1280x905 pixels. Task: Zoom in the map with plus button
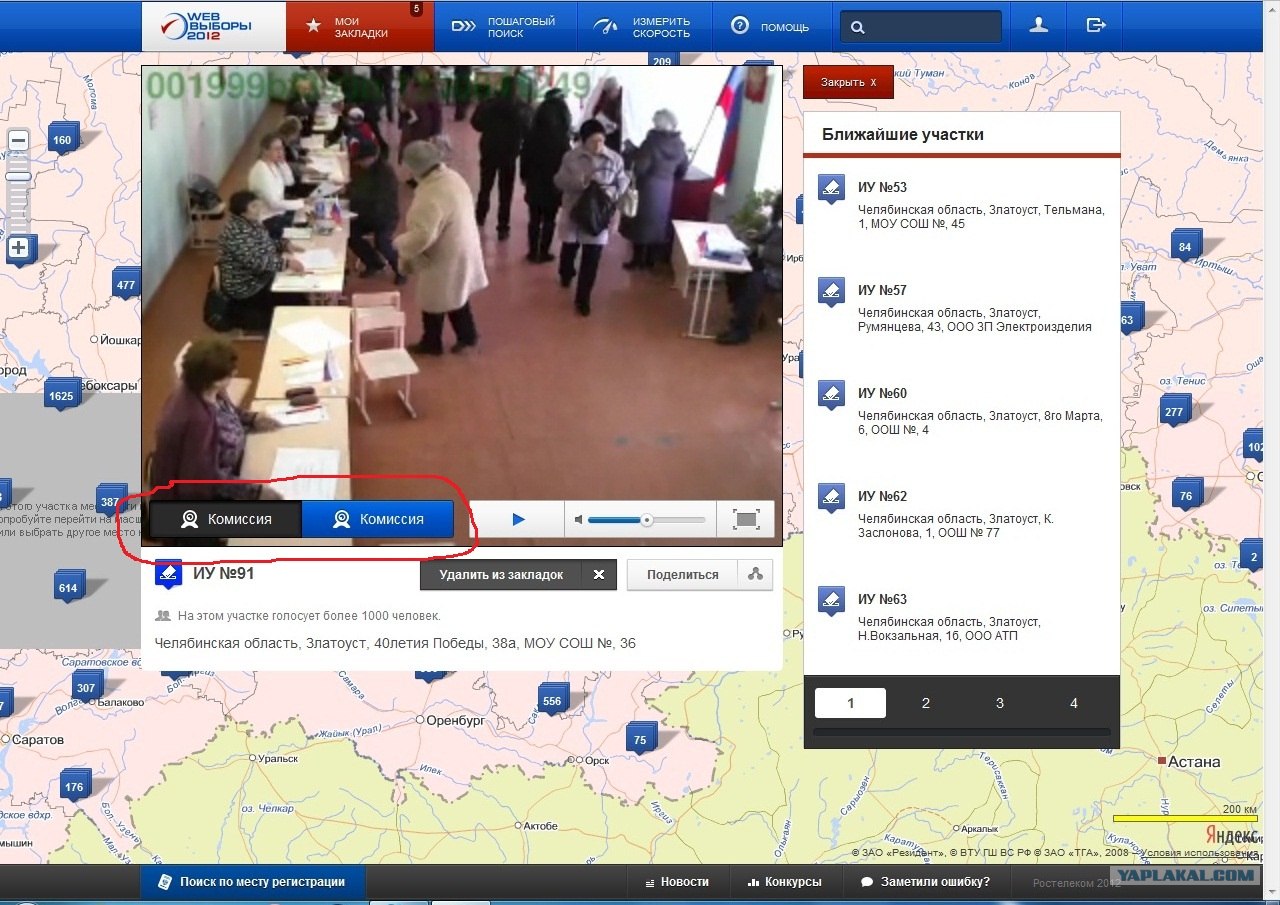point(18,247)
